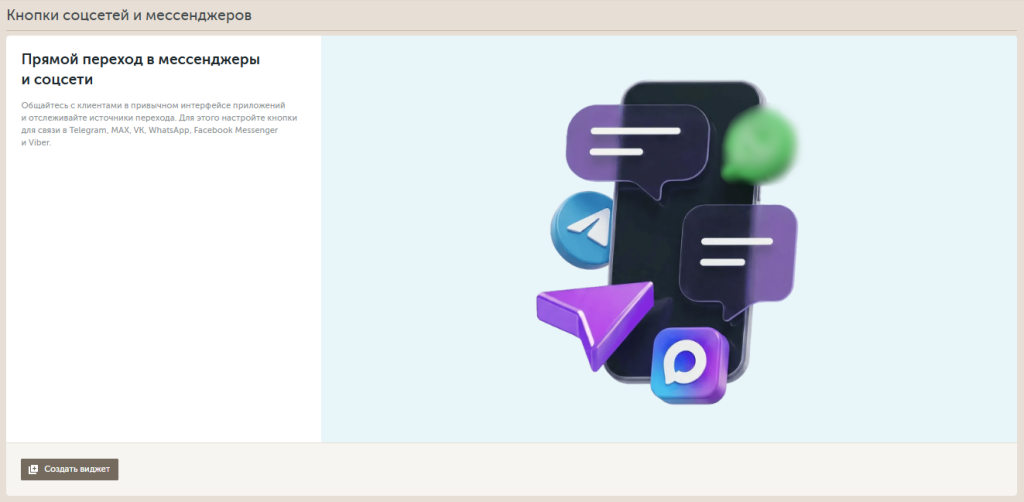Click the word Viber in the description
This screenshot has width=1024, height=502.
click(x=38, y=143)
